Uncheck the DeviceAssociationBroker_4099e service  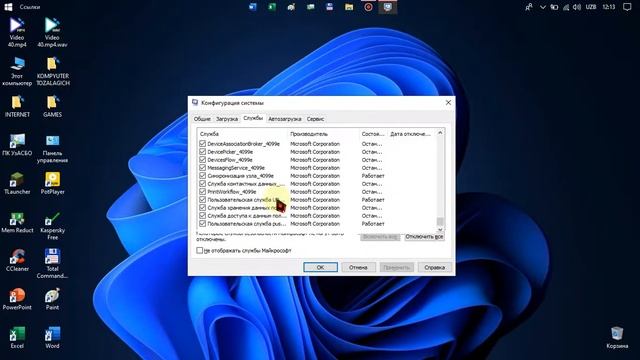point(202,144)
